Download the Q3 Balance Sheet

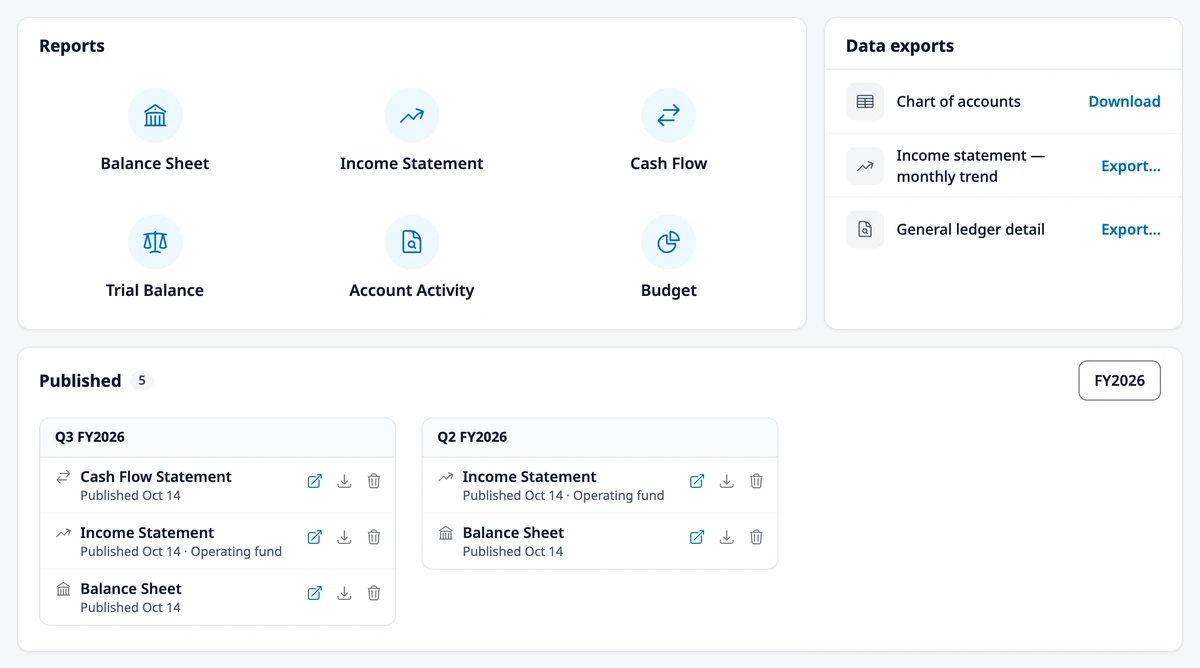pyautogui.click(x=344, y=593)
